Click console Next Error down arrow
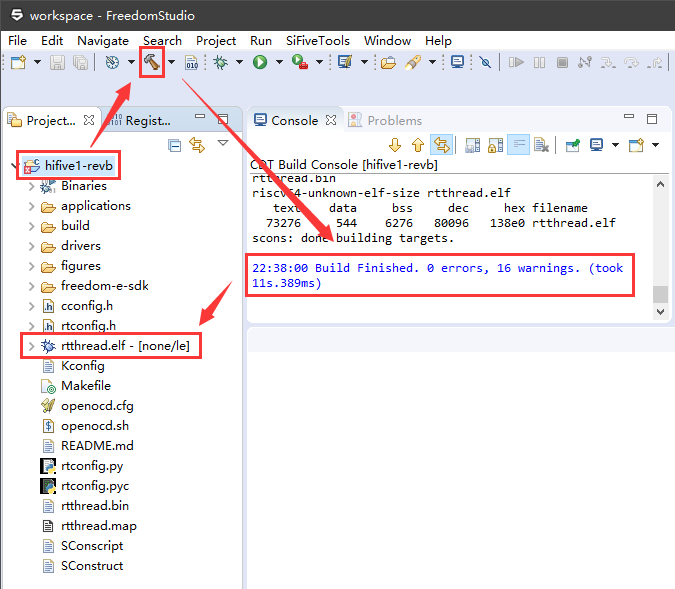This screenshot has width=675, height=589. pyautogui.click(x=395, y=145)
